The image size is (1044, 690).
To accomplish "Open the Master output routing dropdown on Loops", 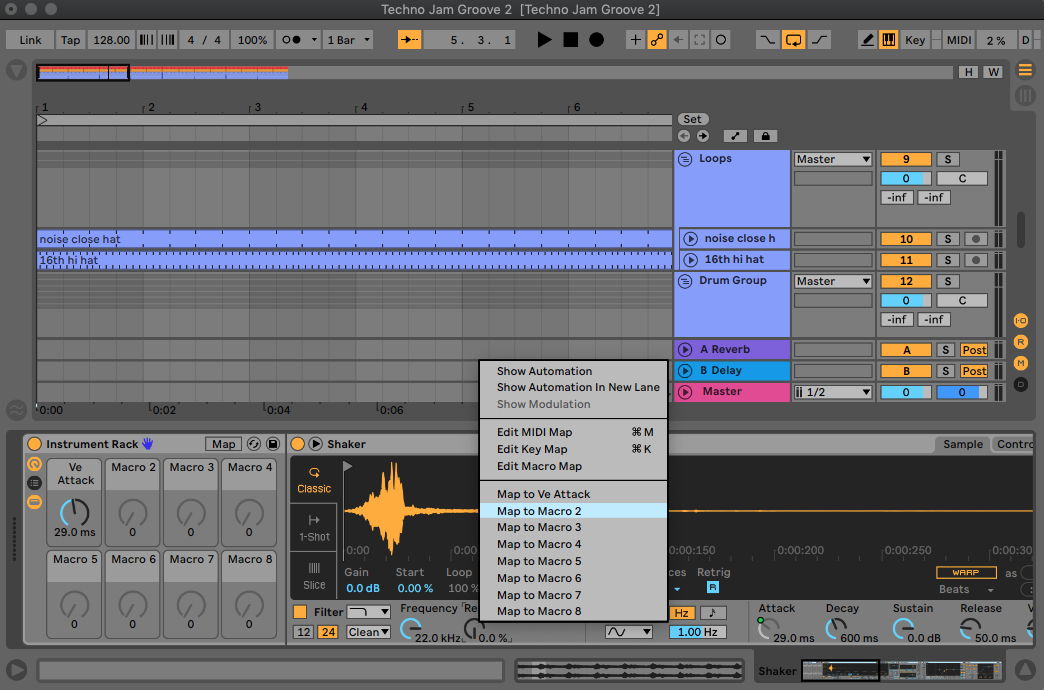I will (x=832, y=158).
